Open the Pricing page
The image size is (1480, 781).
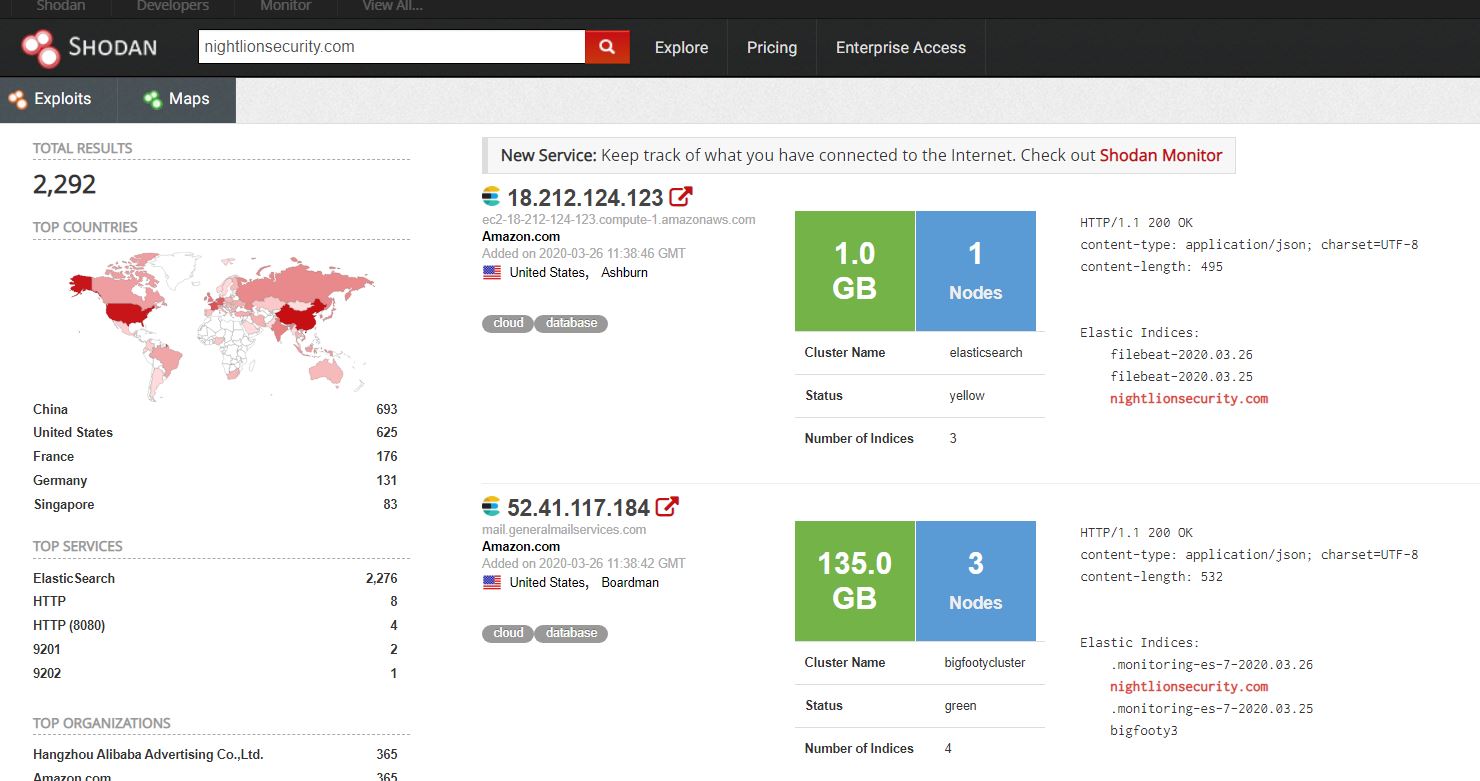coord(772,47)
